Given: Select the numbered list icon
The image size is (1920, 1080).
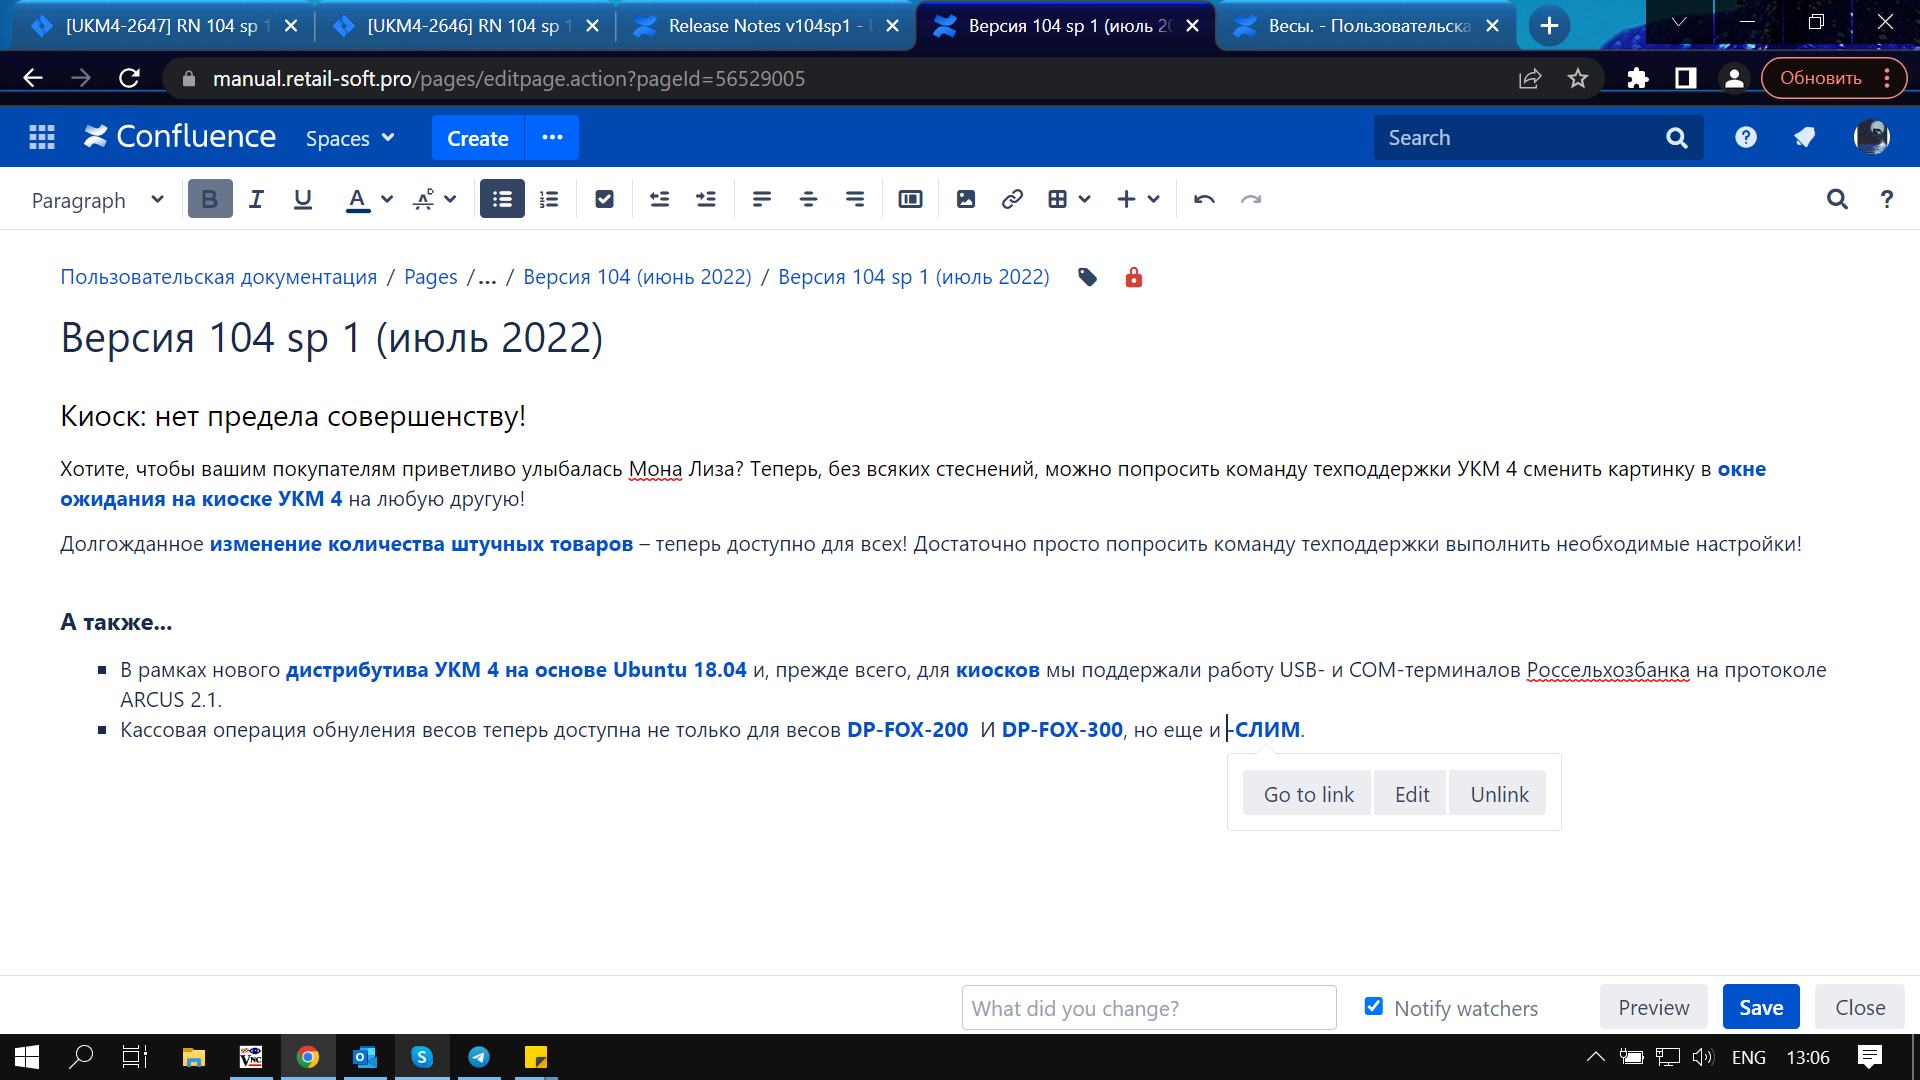Looking at the screenshot, I should 549,199.
